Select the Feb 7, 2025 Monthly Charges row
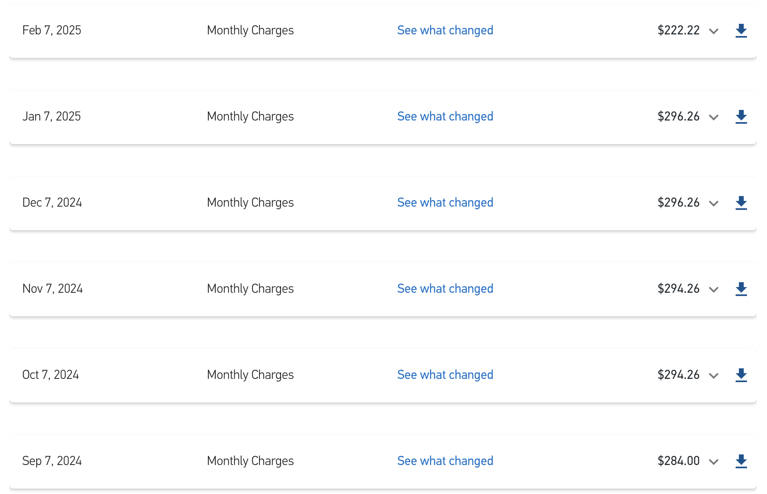This screenshot has width=767, height=494. [383, 30]
